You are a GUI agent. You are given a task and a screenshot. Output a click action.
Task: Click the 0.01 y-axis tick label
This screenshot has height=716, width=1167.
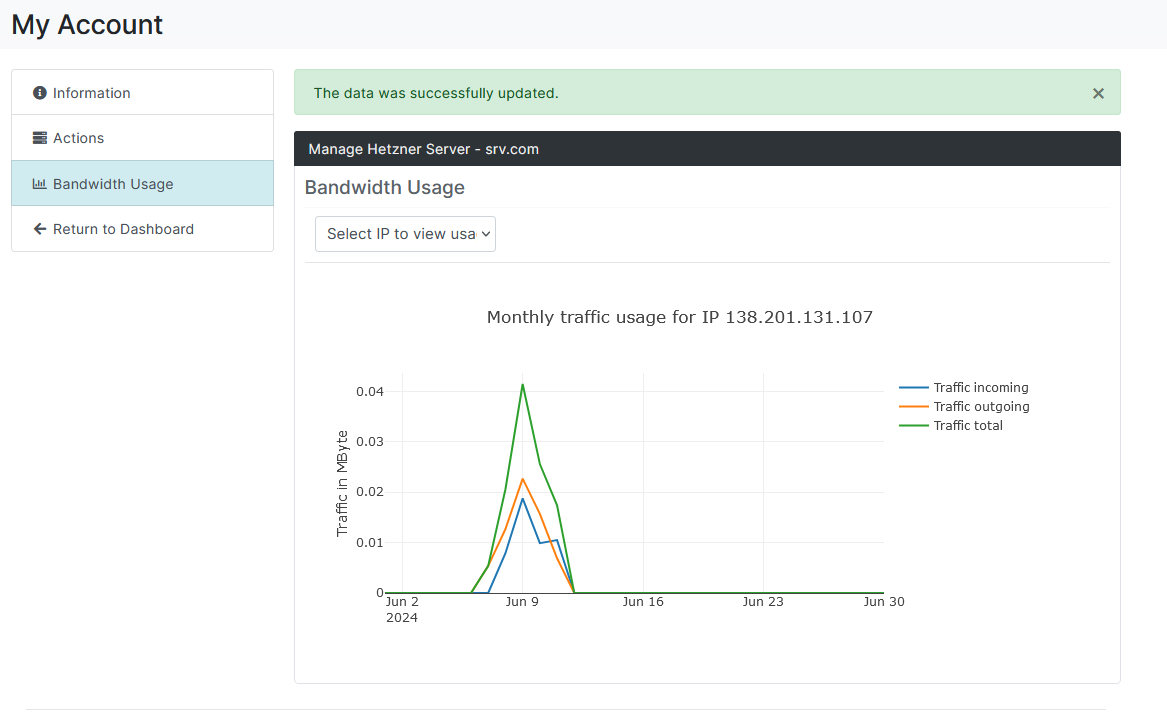point(370,542)
